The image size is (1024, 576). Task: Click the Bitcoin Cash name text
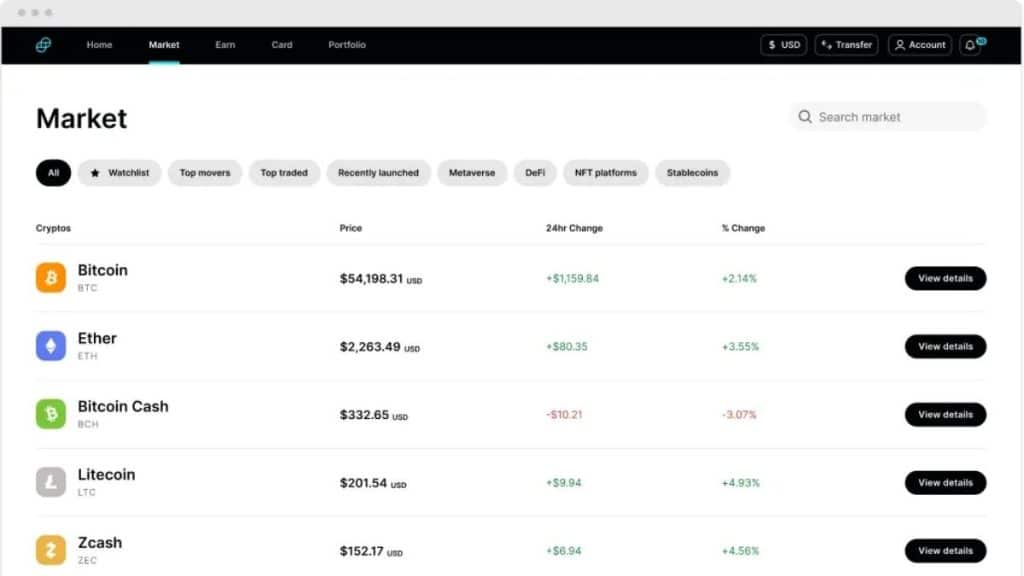click(123, 406)
